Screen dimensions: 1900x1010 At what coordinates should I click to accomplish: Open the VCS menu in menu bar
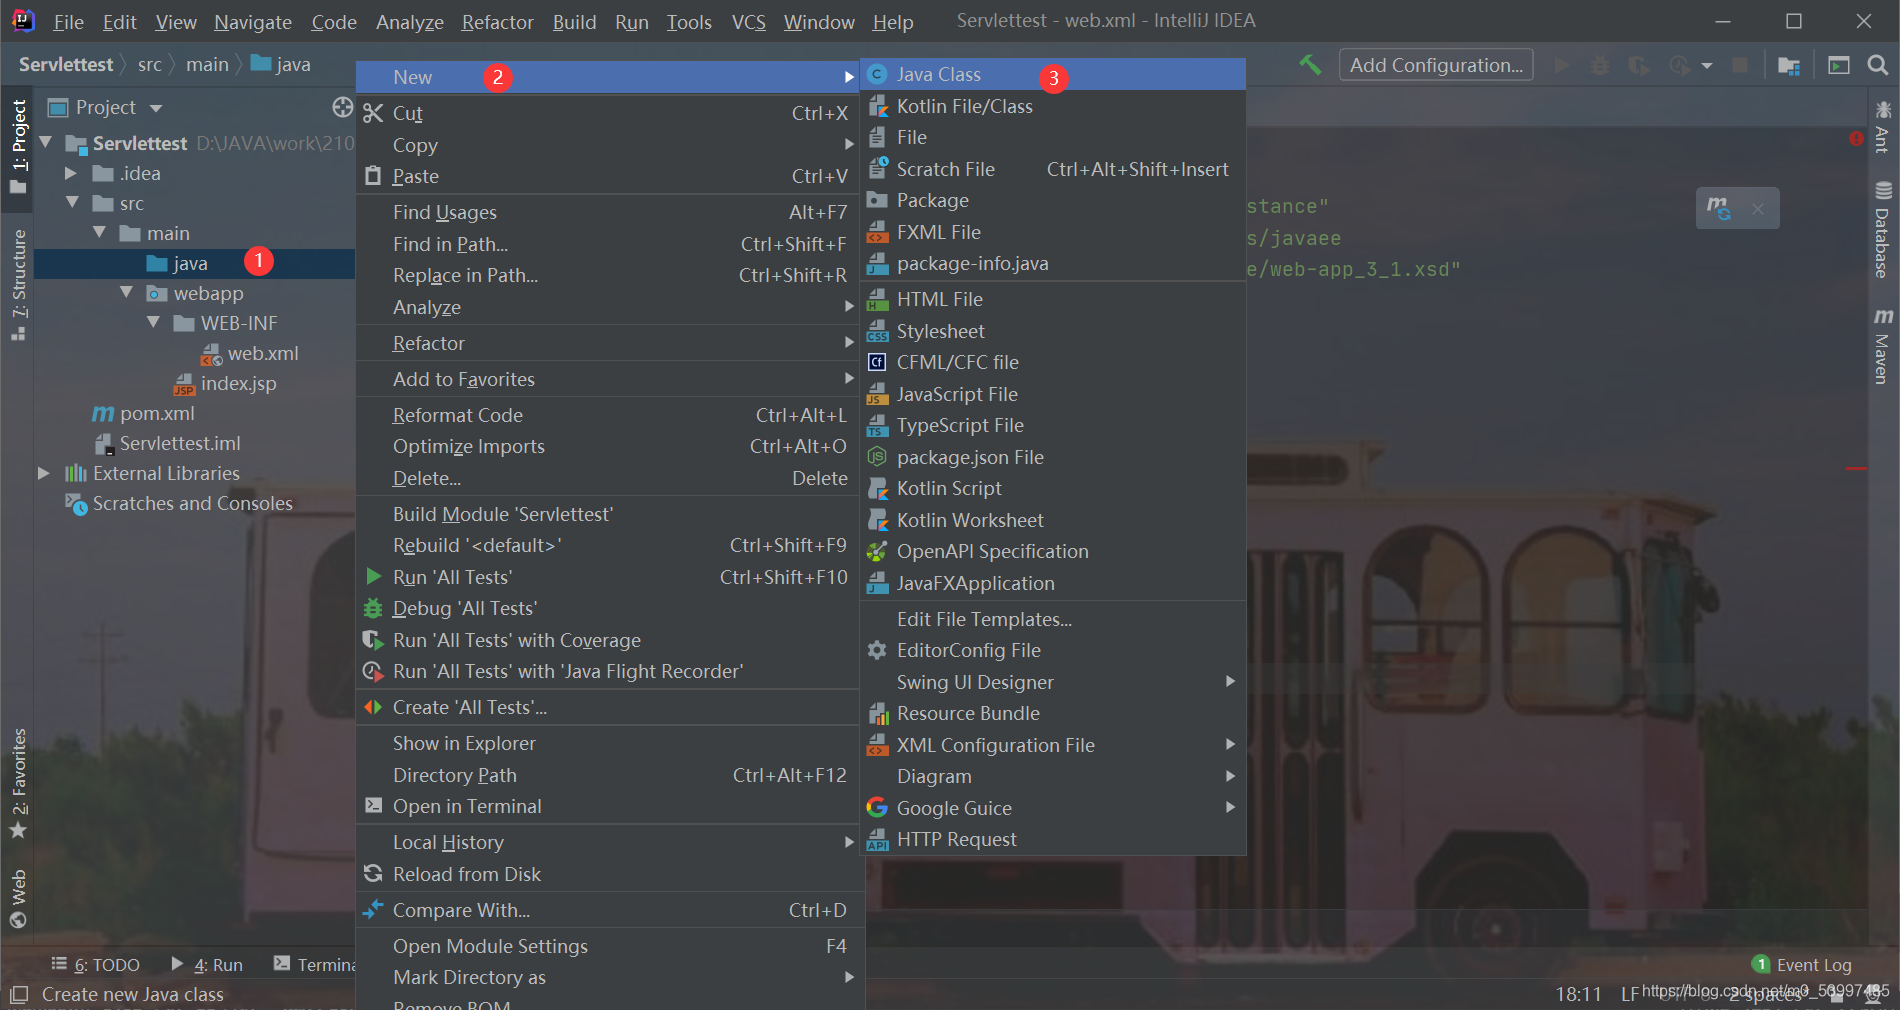click(748, 21)
